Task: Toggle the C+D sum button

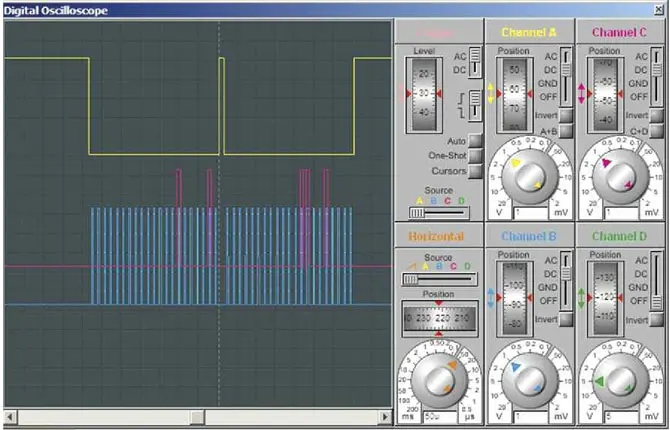Action: pyautogui.click(x=658, y=131)
